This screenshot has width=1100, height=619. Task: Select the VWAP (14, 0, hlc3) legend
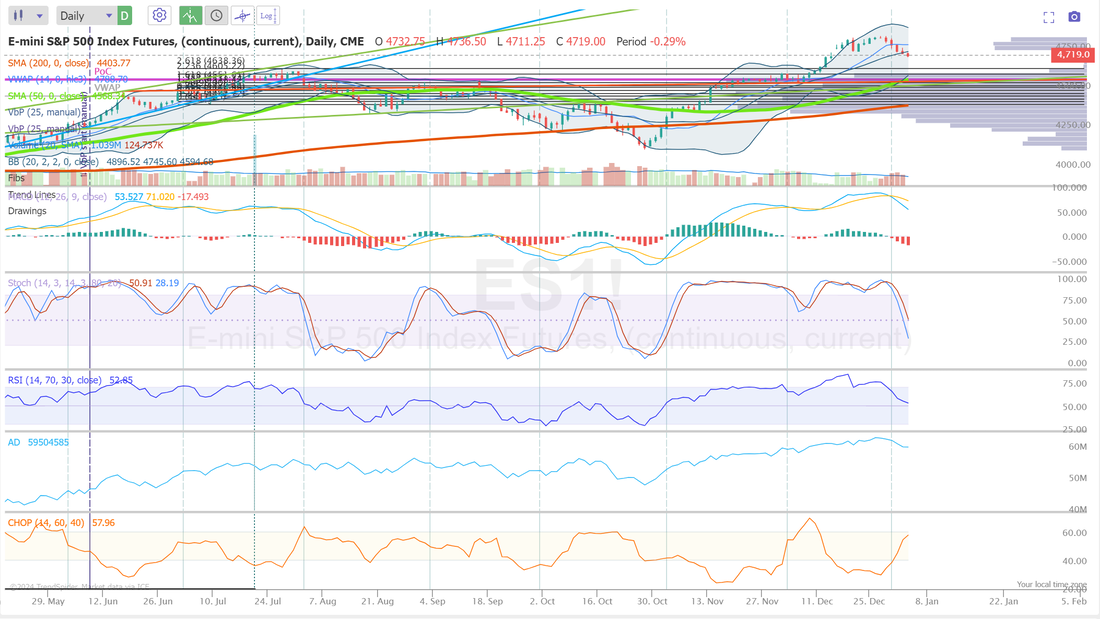point(47,79)
